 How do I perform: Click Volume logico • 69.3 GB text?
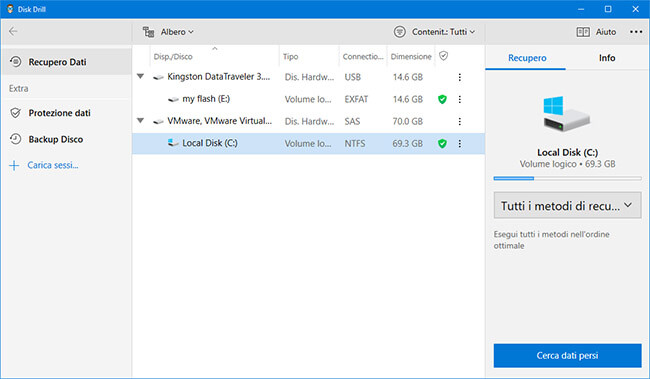568,164
